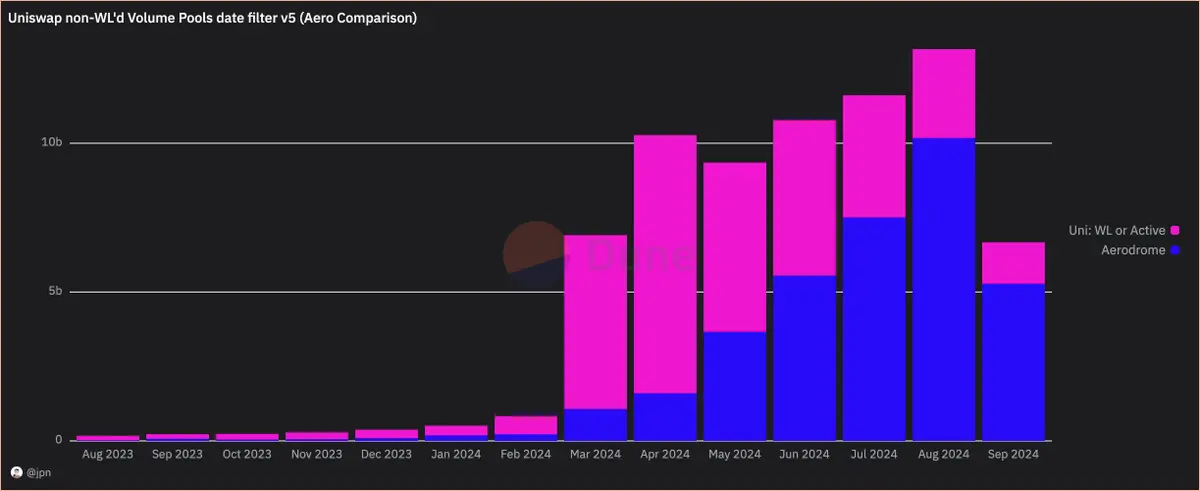
Task: Click the Dune watermark logo
Action: click(598, 257)
